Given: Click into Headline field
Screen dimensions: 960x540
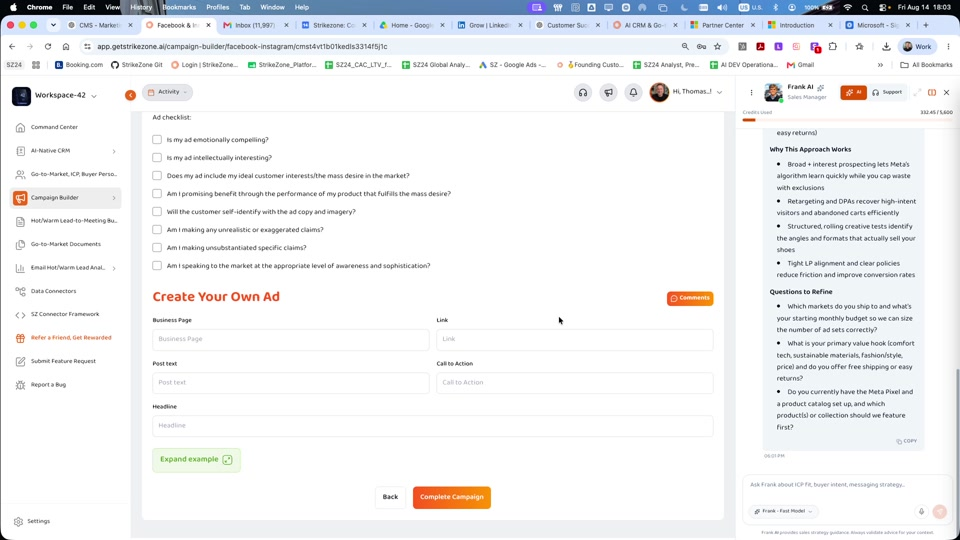Looking at the screenshot, I should coord(433,426).
